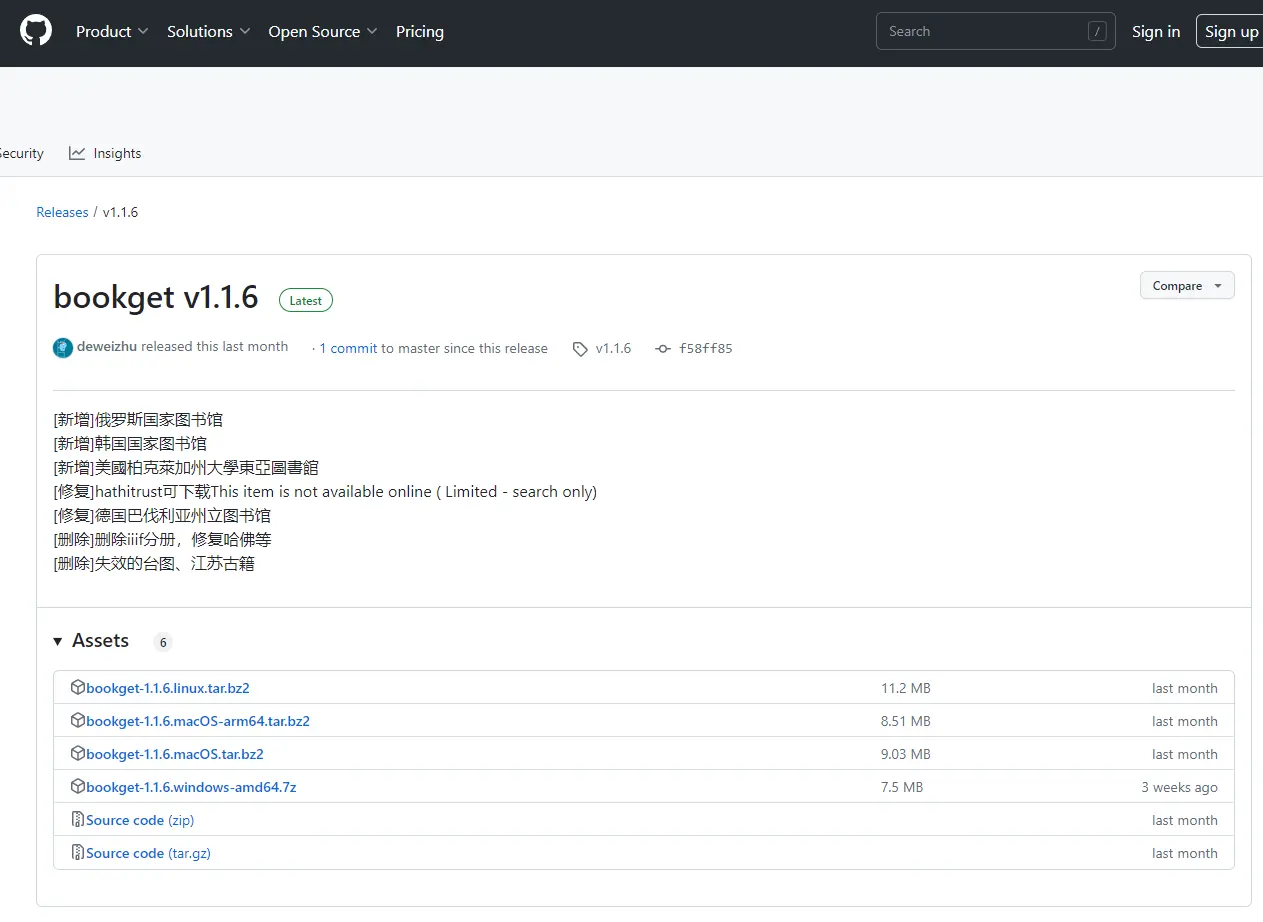Expand the Open Source menu
Image resolution: width=1263 pixels, height=922 pixels.
point(323,31)
